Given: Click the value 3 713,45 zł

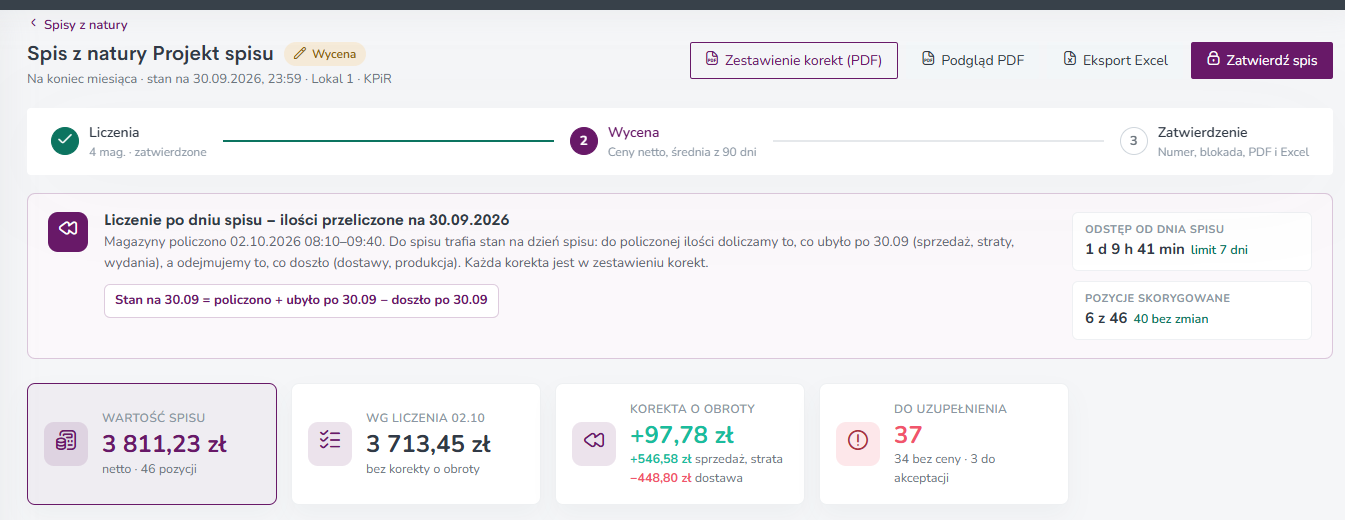Looking at the screenshot, I should click(429, 443).
